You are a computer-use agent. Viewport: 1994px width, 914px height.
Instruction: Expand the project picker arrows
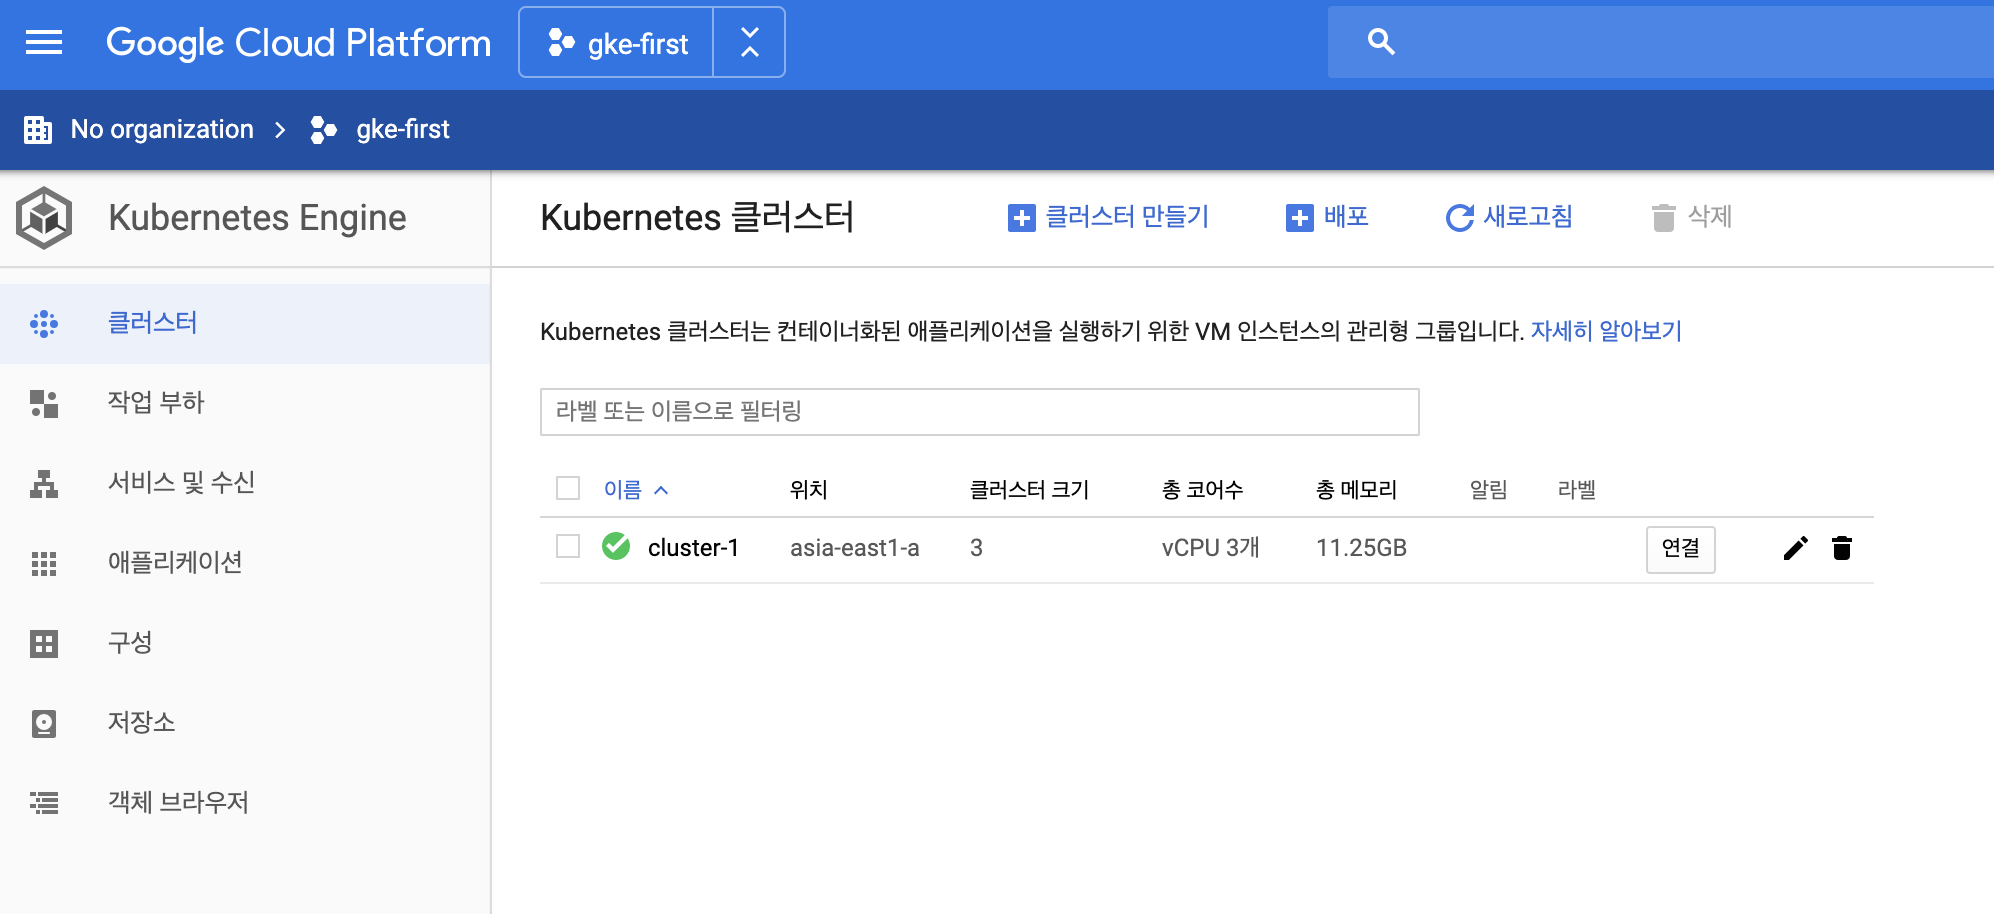(750, 43)
